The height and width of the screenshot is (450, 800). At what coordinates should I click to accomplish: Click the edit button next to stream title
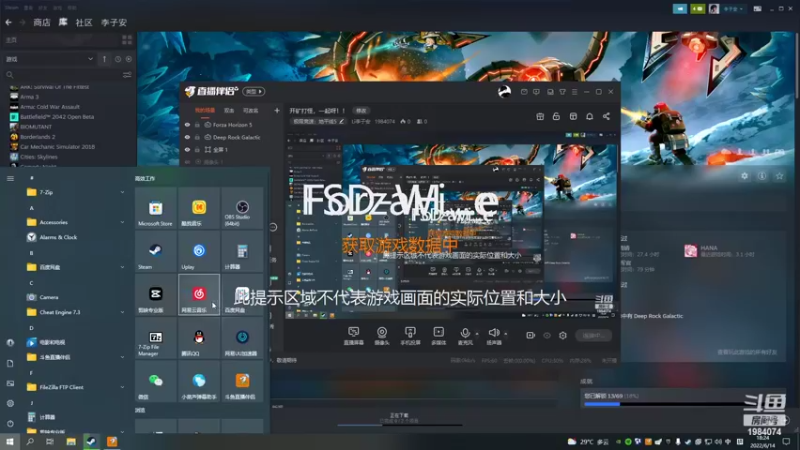[x=361, y=111]
